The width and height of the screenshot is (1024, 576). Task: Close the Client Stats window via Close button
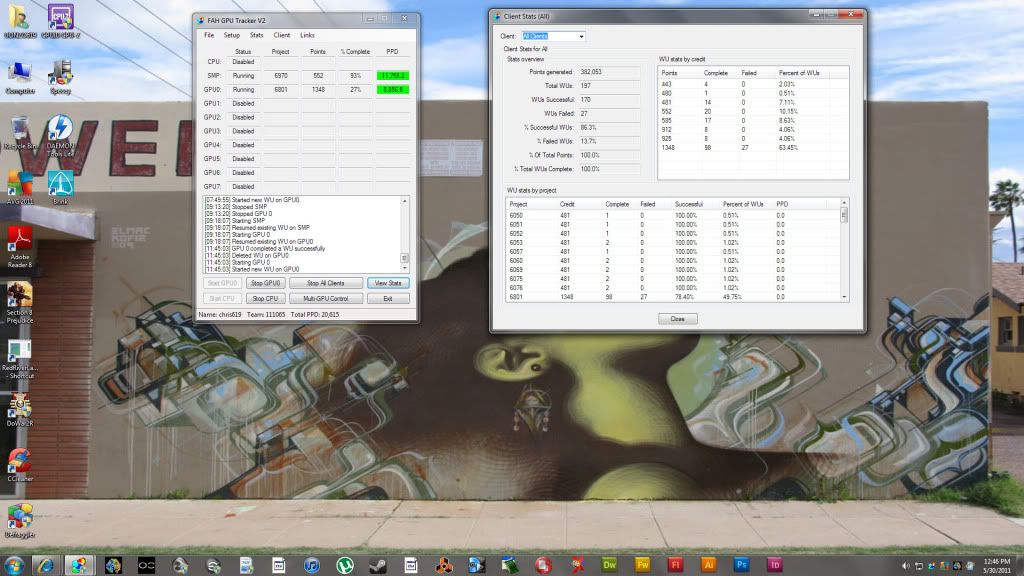pyautogui.click(x=677, y=319)
